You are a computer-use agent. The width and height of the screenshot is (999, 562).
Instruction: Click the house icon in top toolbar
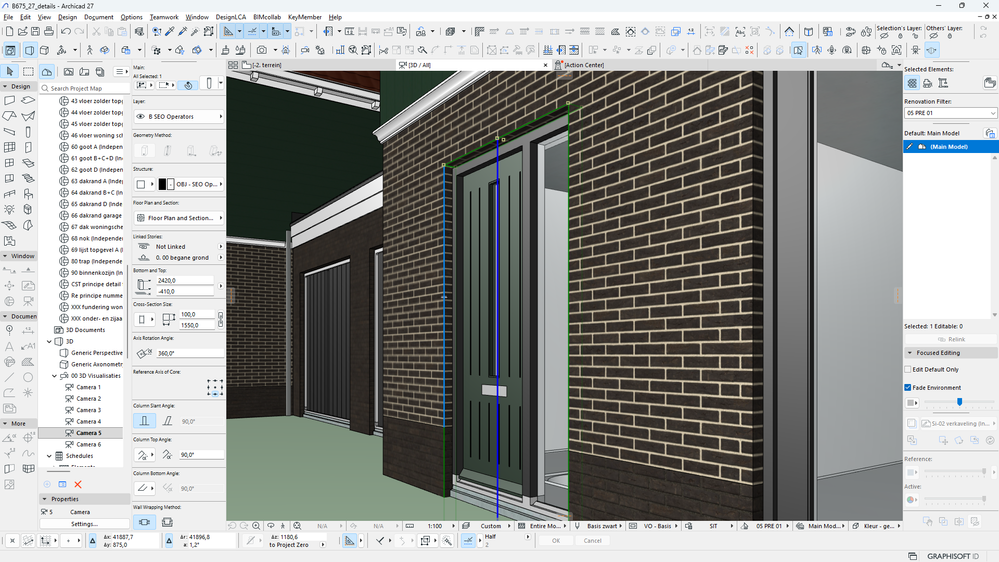(789, 31)
